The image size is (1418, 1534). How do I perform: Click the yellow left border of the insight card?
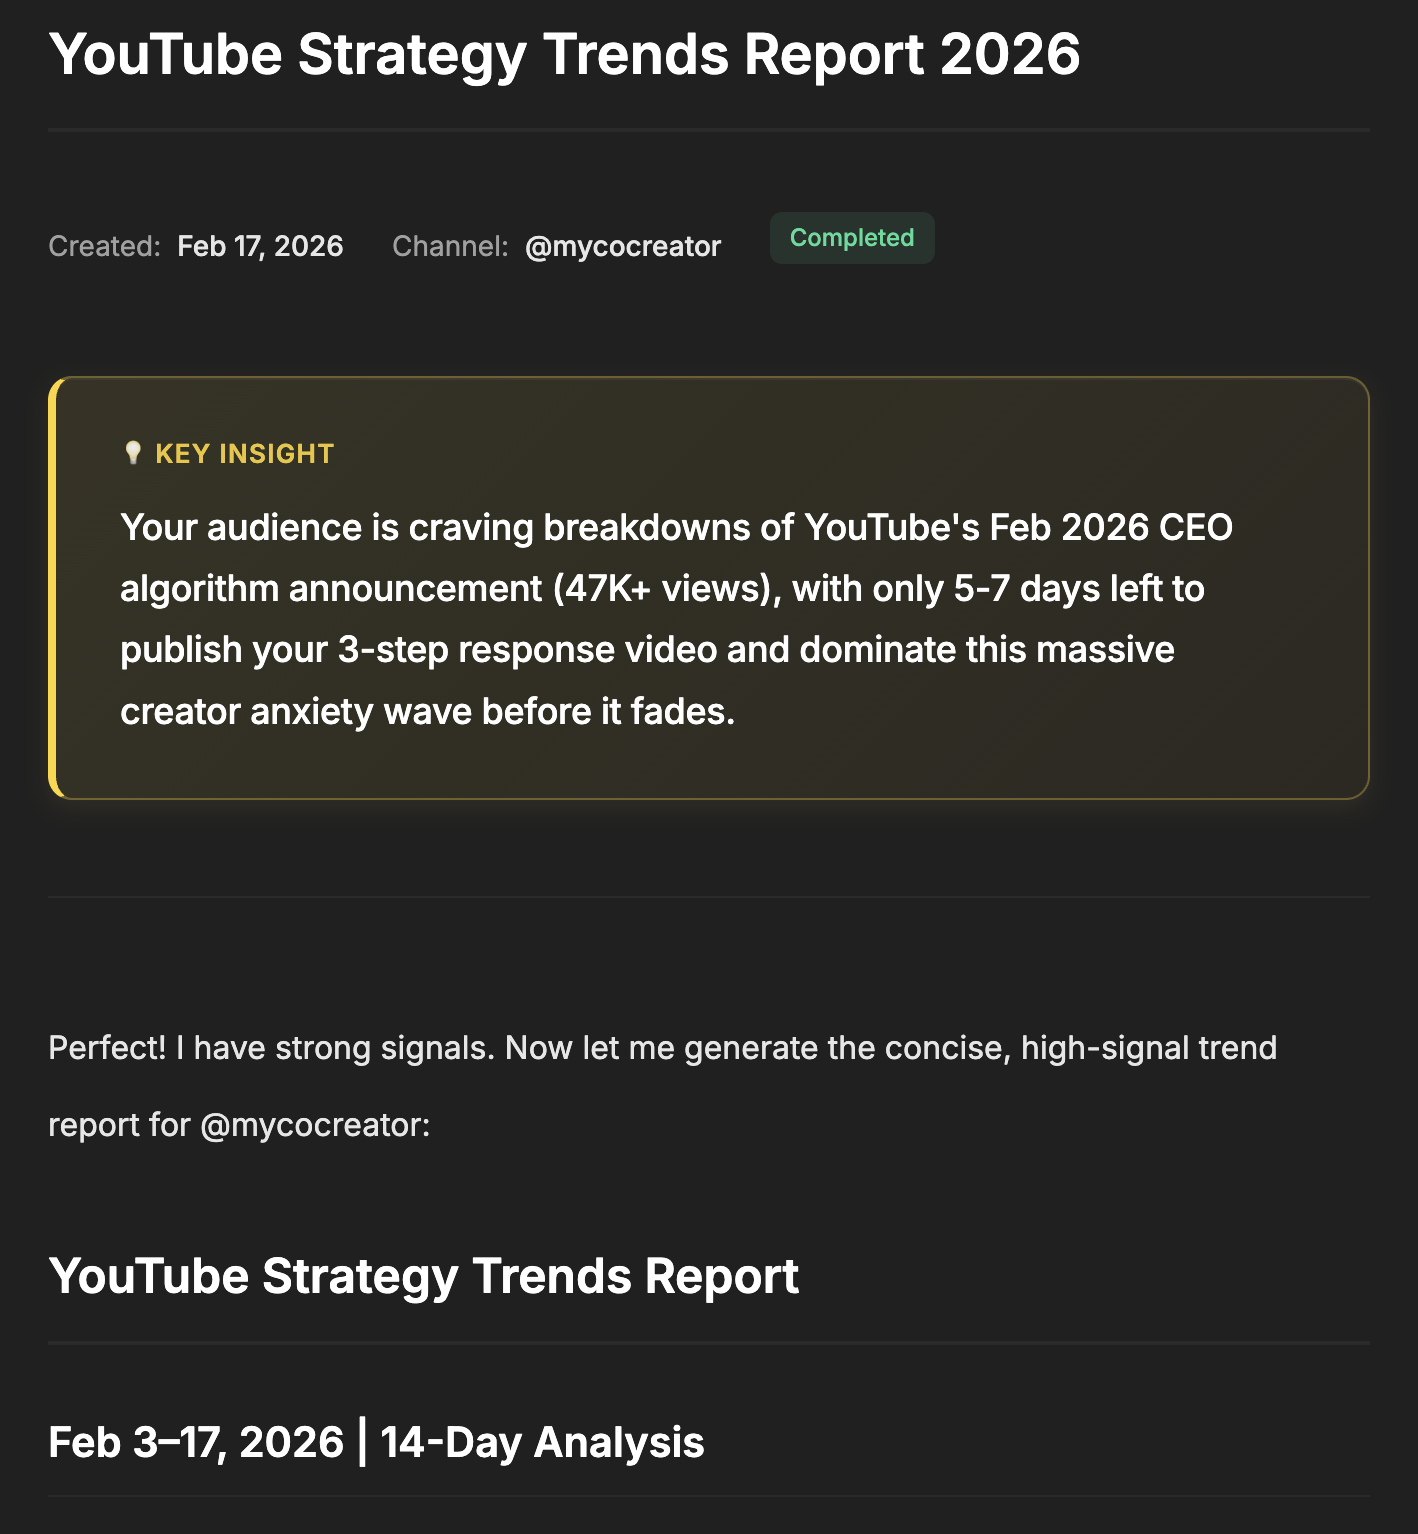pos(53,588)
